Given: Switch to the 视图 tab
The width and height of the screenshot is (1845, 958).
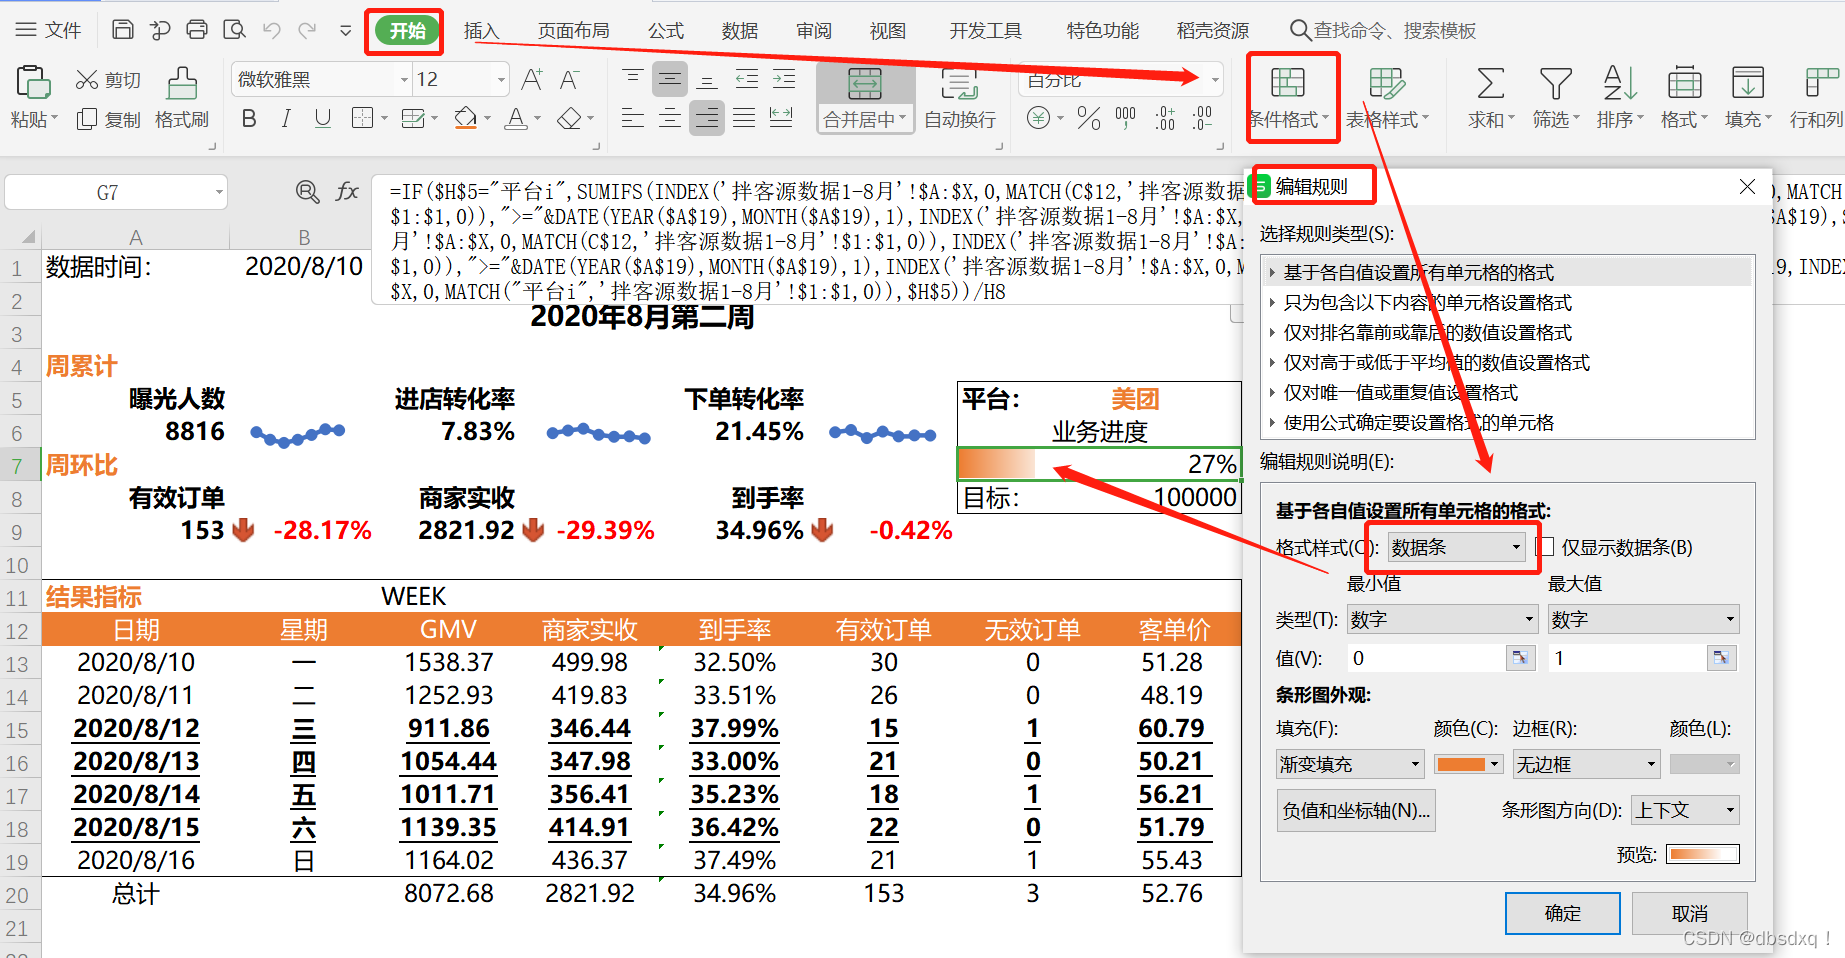Looking at the screenshot, I should tap(887, 30).
